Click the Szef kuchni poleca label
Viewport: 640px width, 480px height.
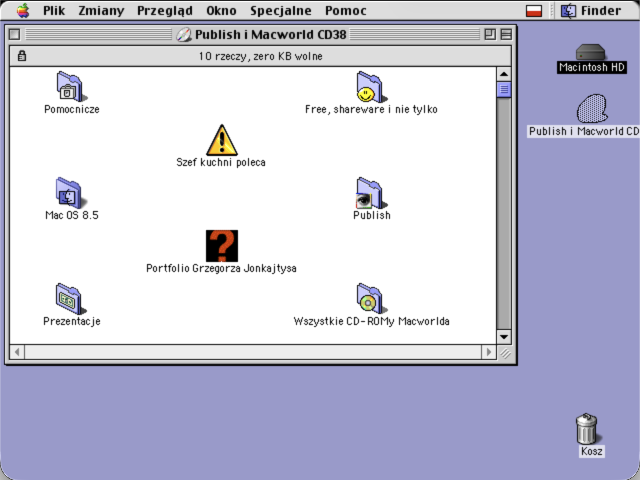[x=221, y=162]
